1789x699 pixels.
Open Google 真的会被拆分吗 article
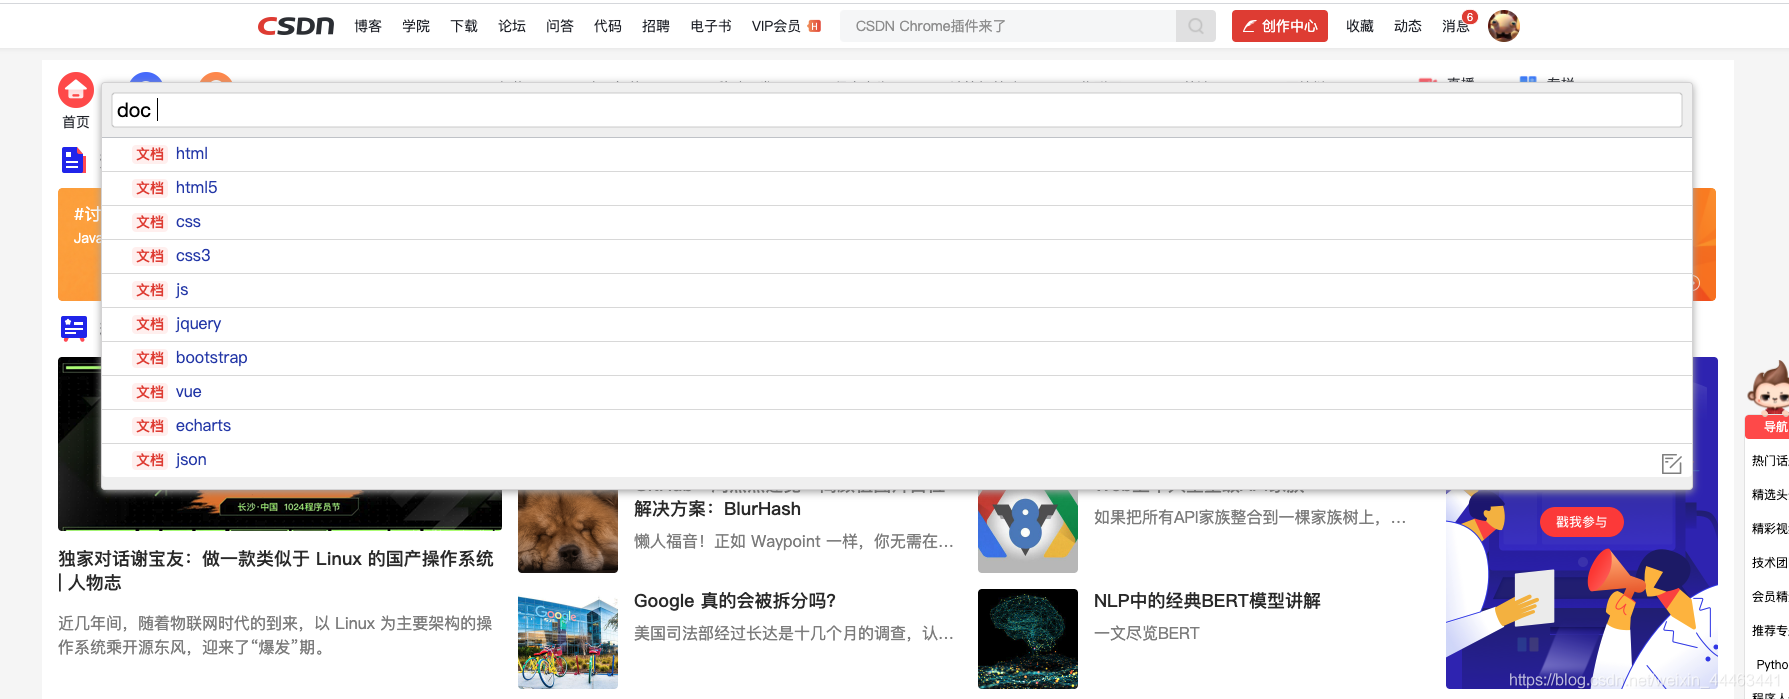(735, 601)
